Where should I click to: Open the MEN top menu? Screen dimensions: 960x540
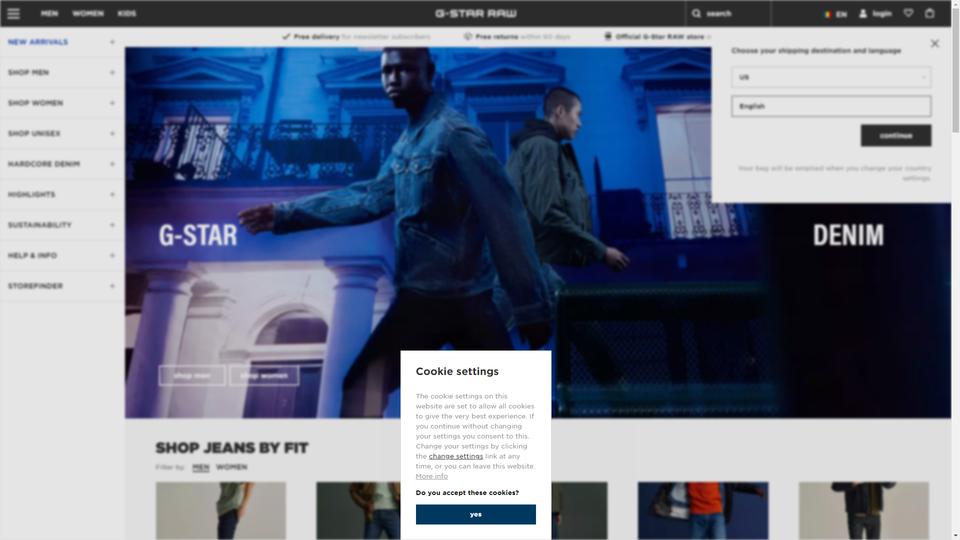click(50, 13)
